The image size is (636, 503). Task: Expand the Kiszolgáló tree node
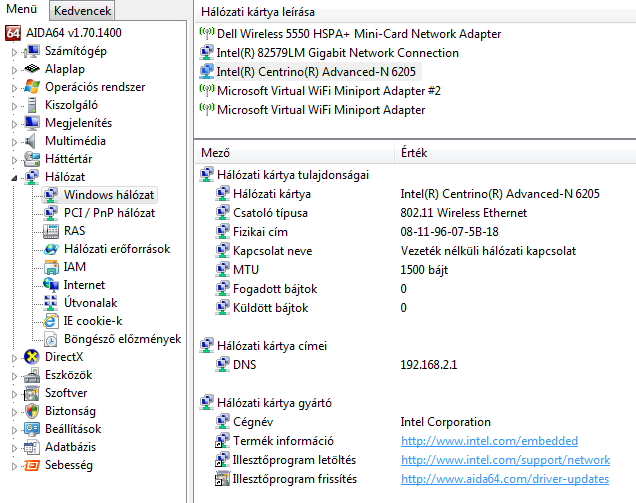(x=15, y=106)
